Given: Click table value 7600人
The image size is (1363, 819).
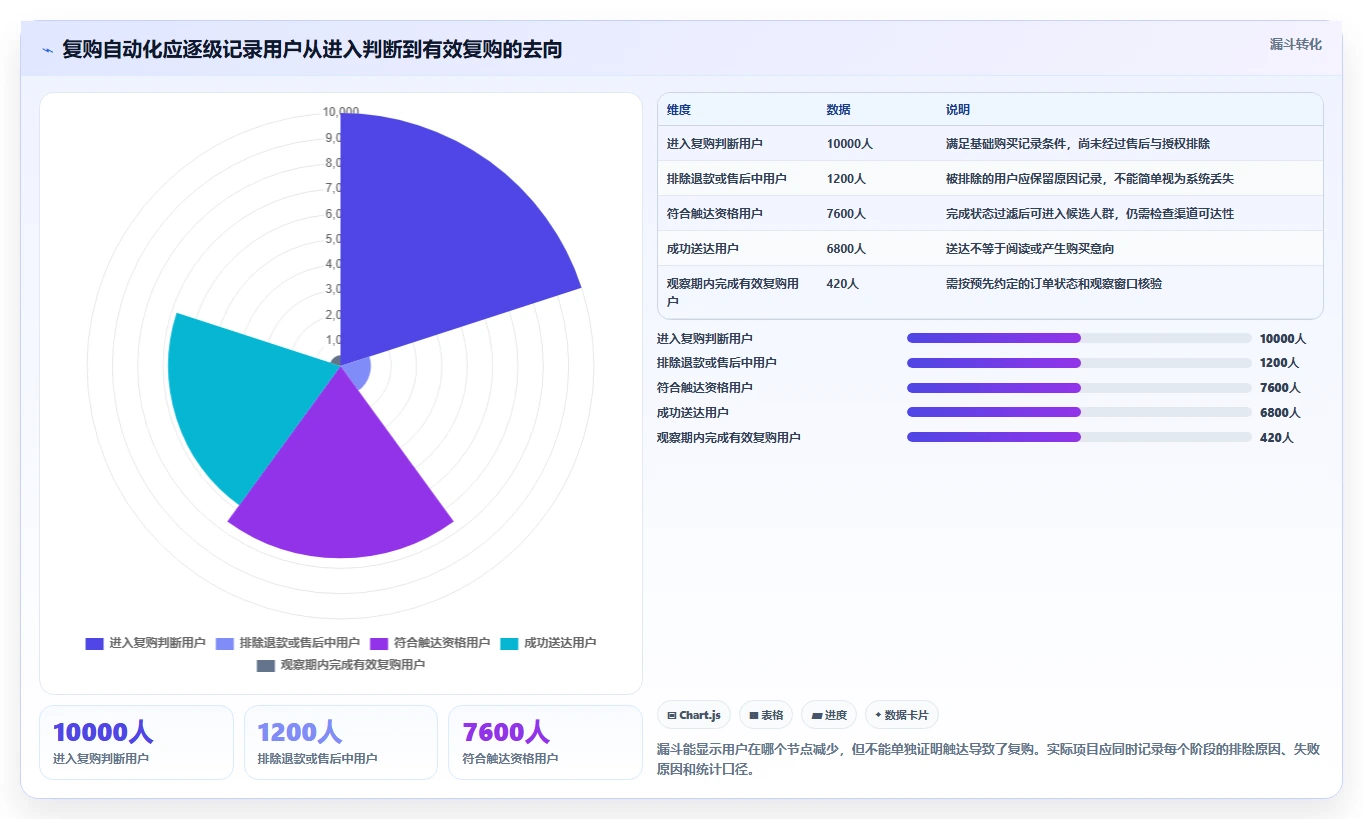Looking at the screenshot, I should (x=847, y=214).
